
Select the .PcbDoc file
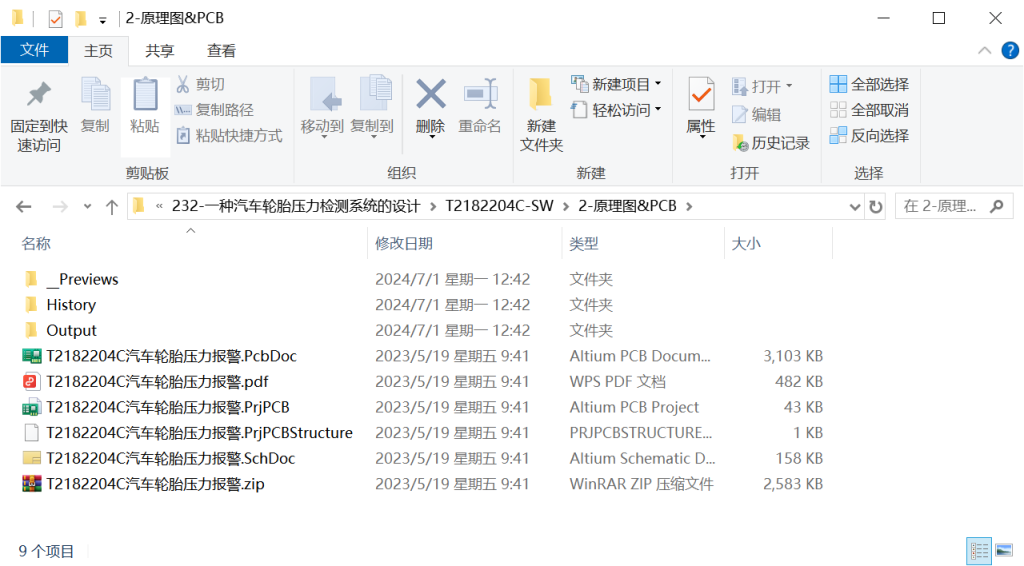tap(171, 356)
